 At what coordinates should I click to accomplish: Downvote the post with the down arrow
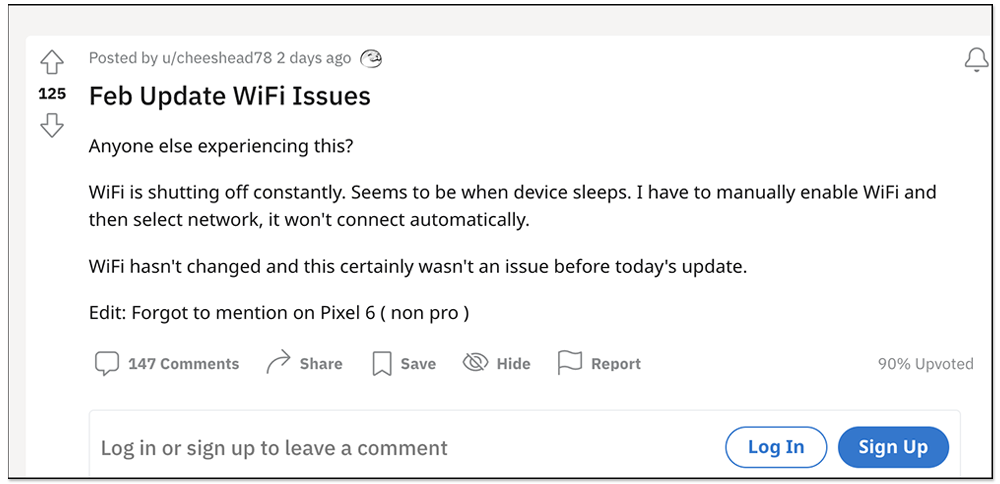click(52, 125)
